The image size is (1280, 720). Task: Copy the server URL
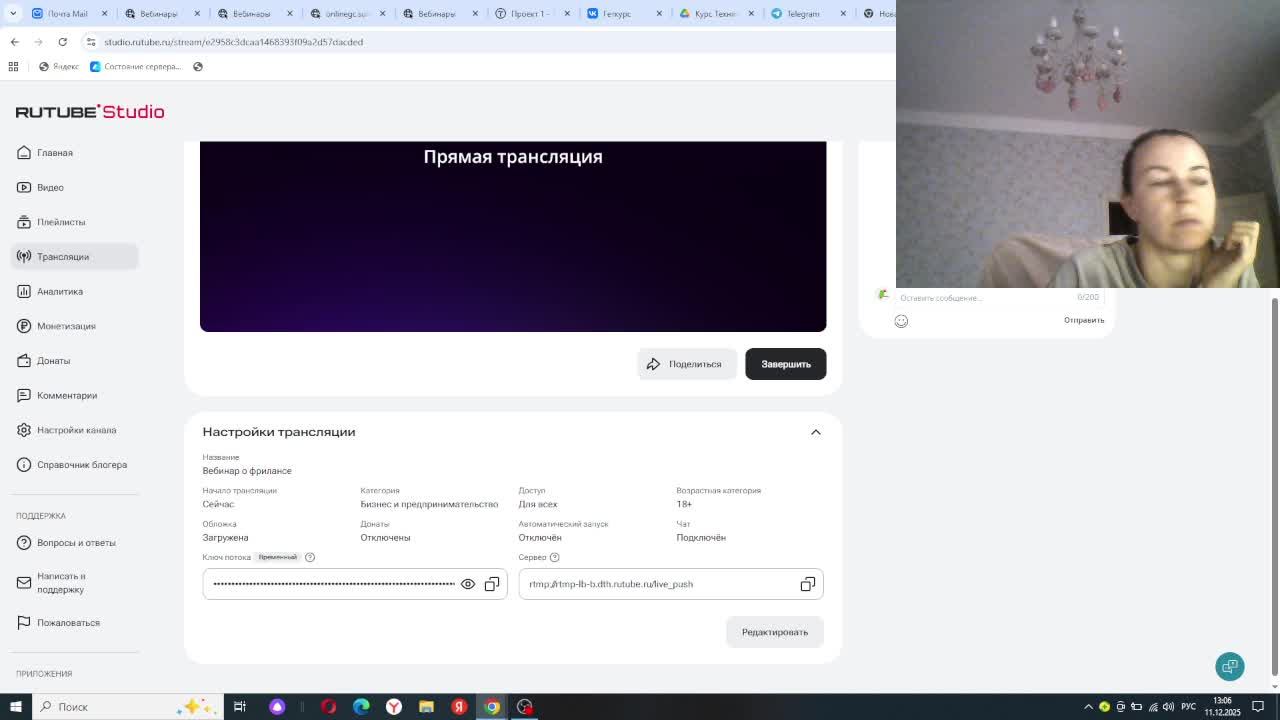tap(807, 584)
